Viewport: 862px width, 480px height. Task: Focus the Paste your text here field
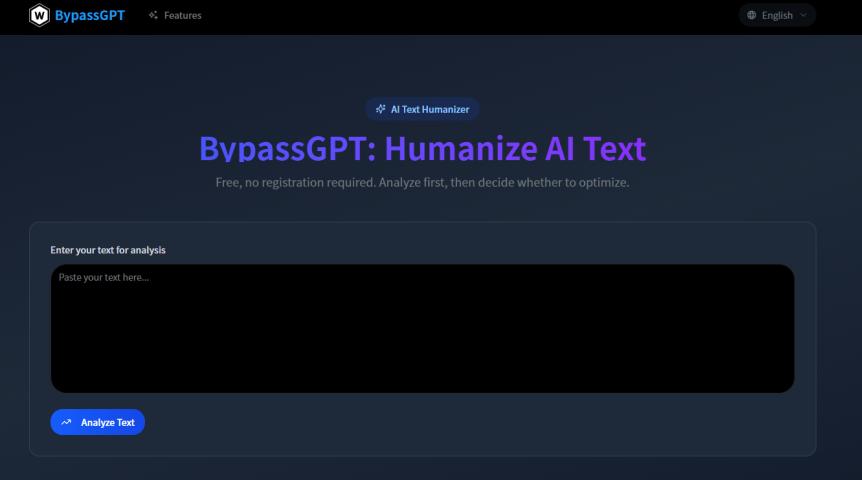coord(422,328)
